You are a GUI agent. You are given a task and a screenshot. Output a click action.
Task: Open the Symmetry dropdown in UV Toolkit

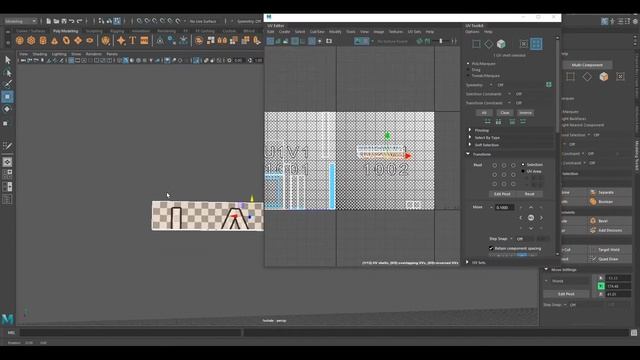(491, 85)
